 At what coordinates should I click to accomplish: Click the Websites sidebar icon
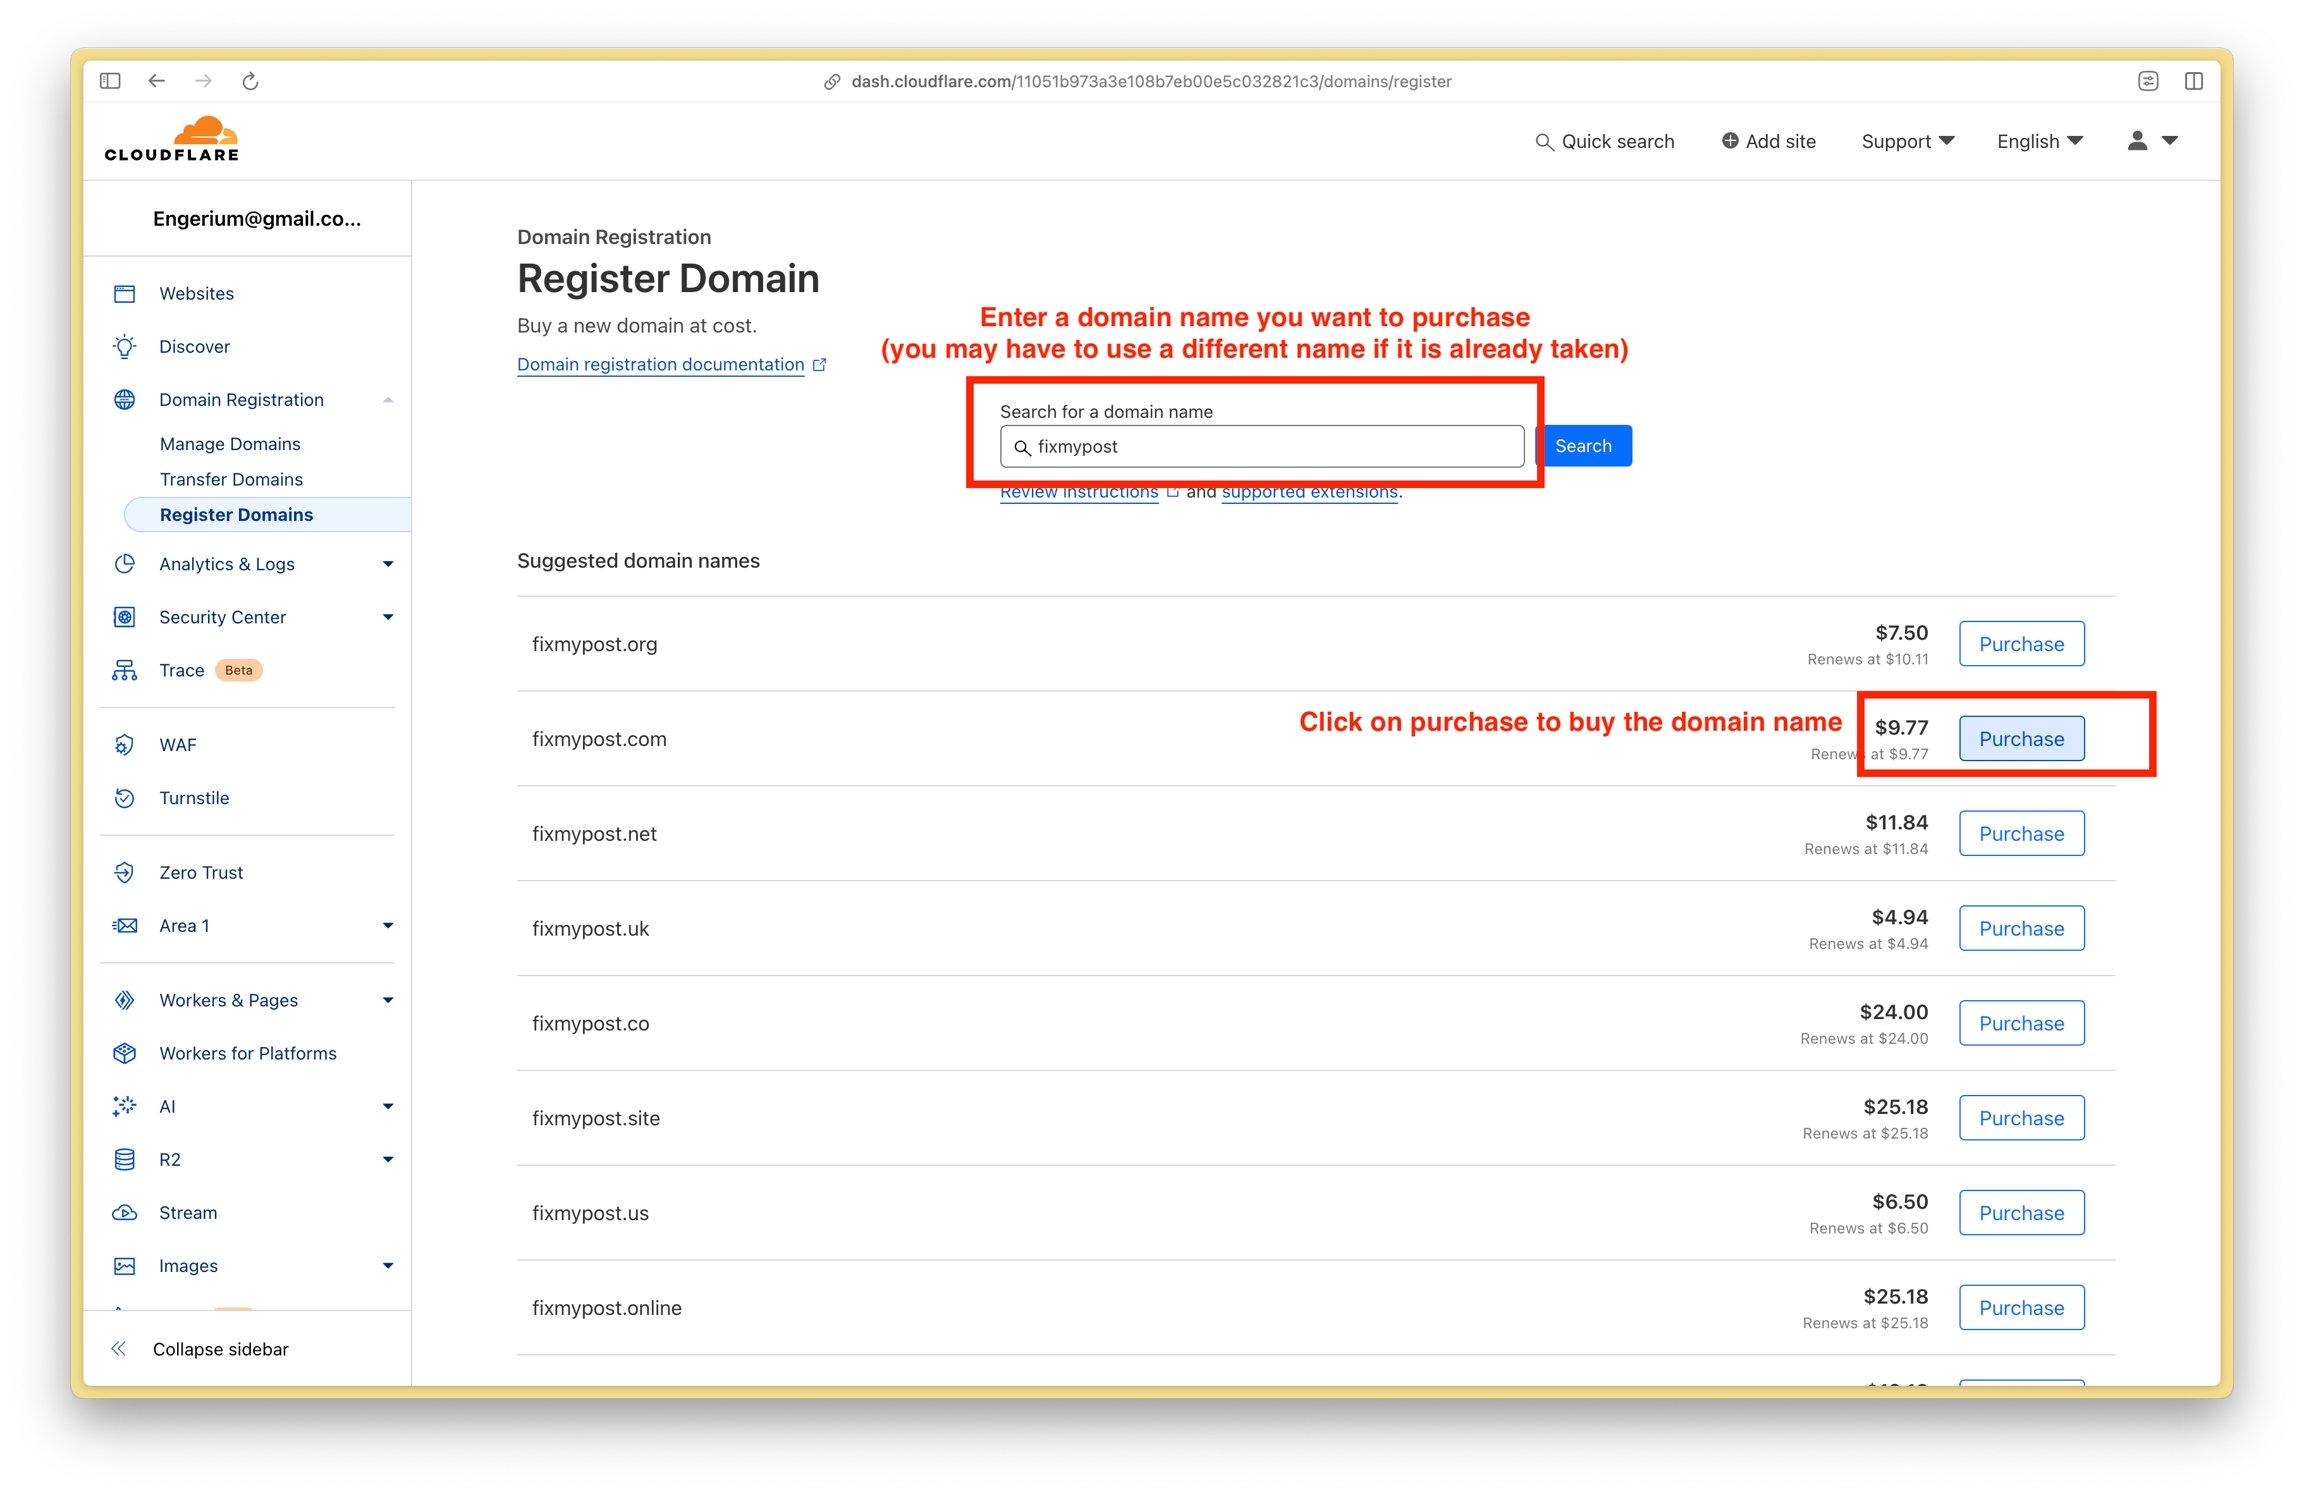pyautogui.click(x=124, y=293)
